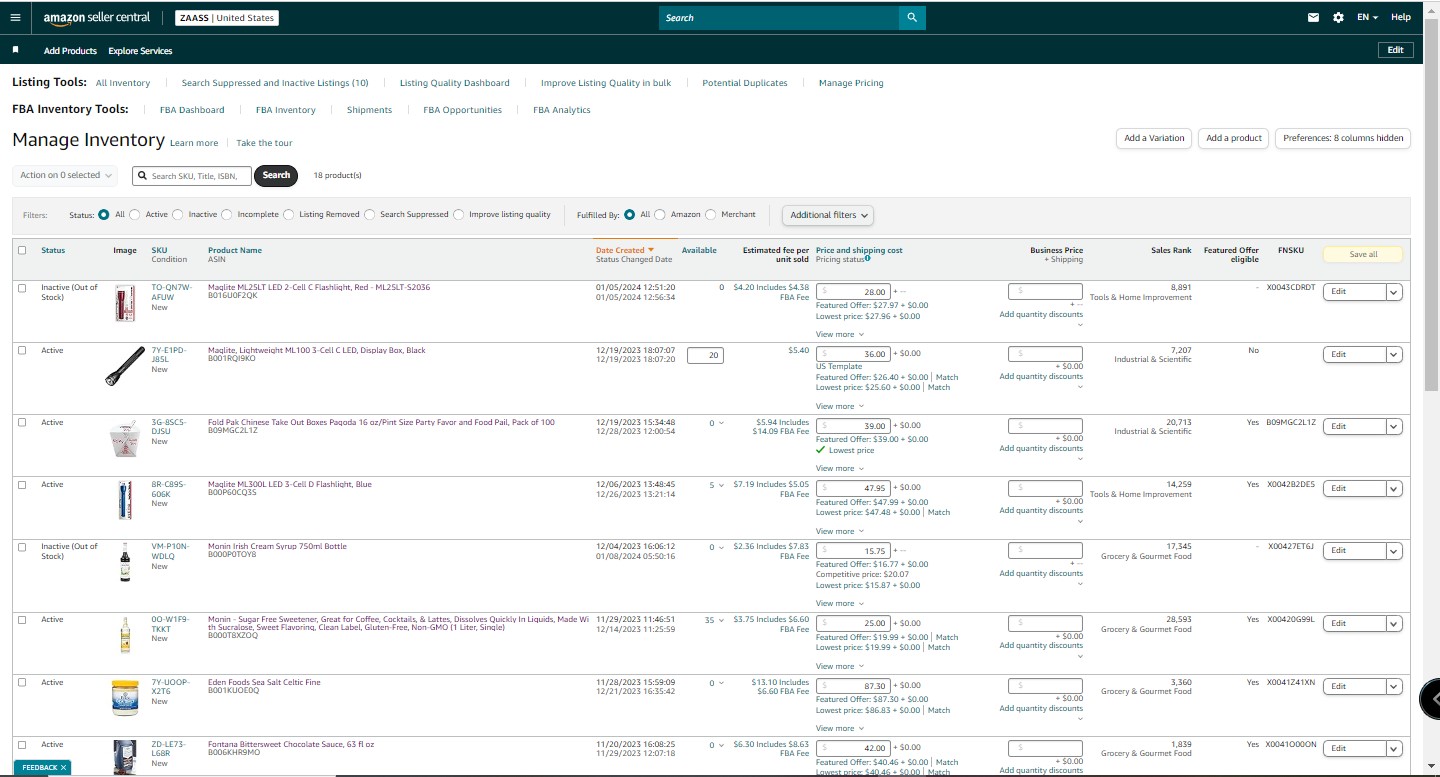Select the Improve listing quality radio filter
Viewport: 1440px width, 777px height.
pos(459,214)
